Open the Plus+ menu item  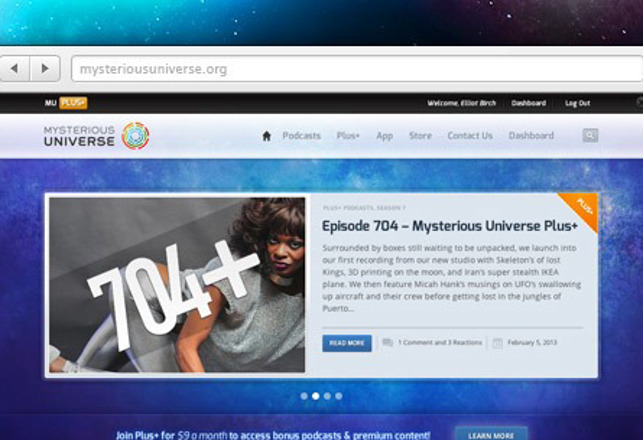click(348, 136)
